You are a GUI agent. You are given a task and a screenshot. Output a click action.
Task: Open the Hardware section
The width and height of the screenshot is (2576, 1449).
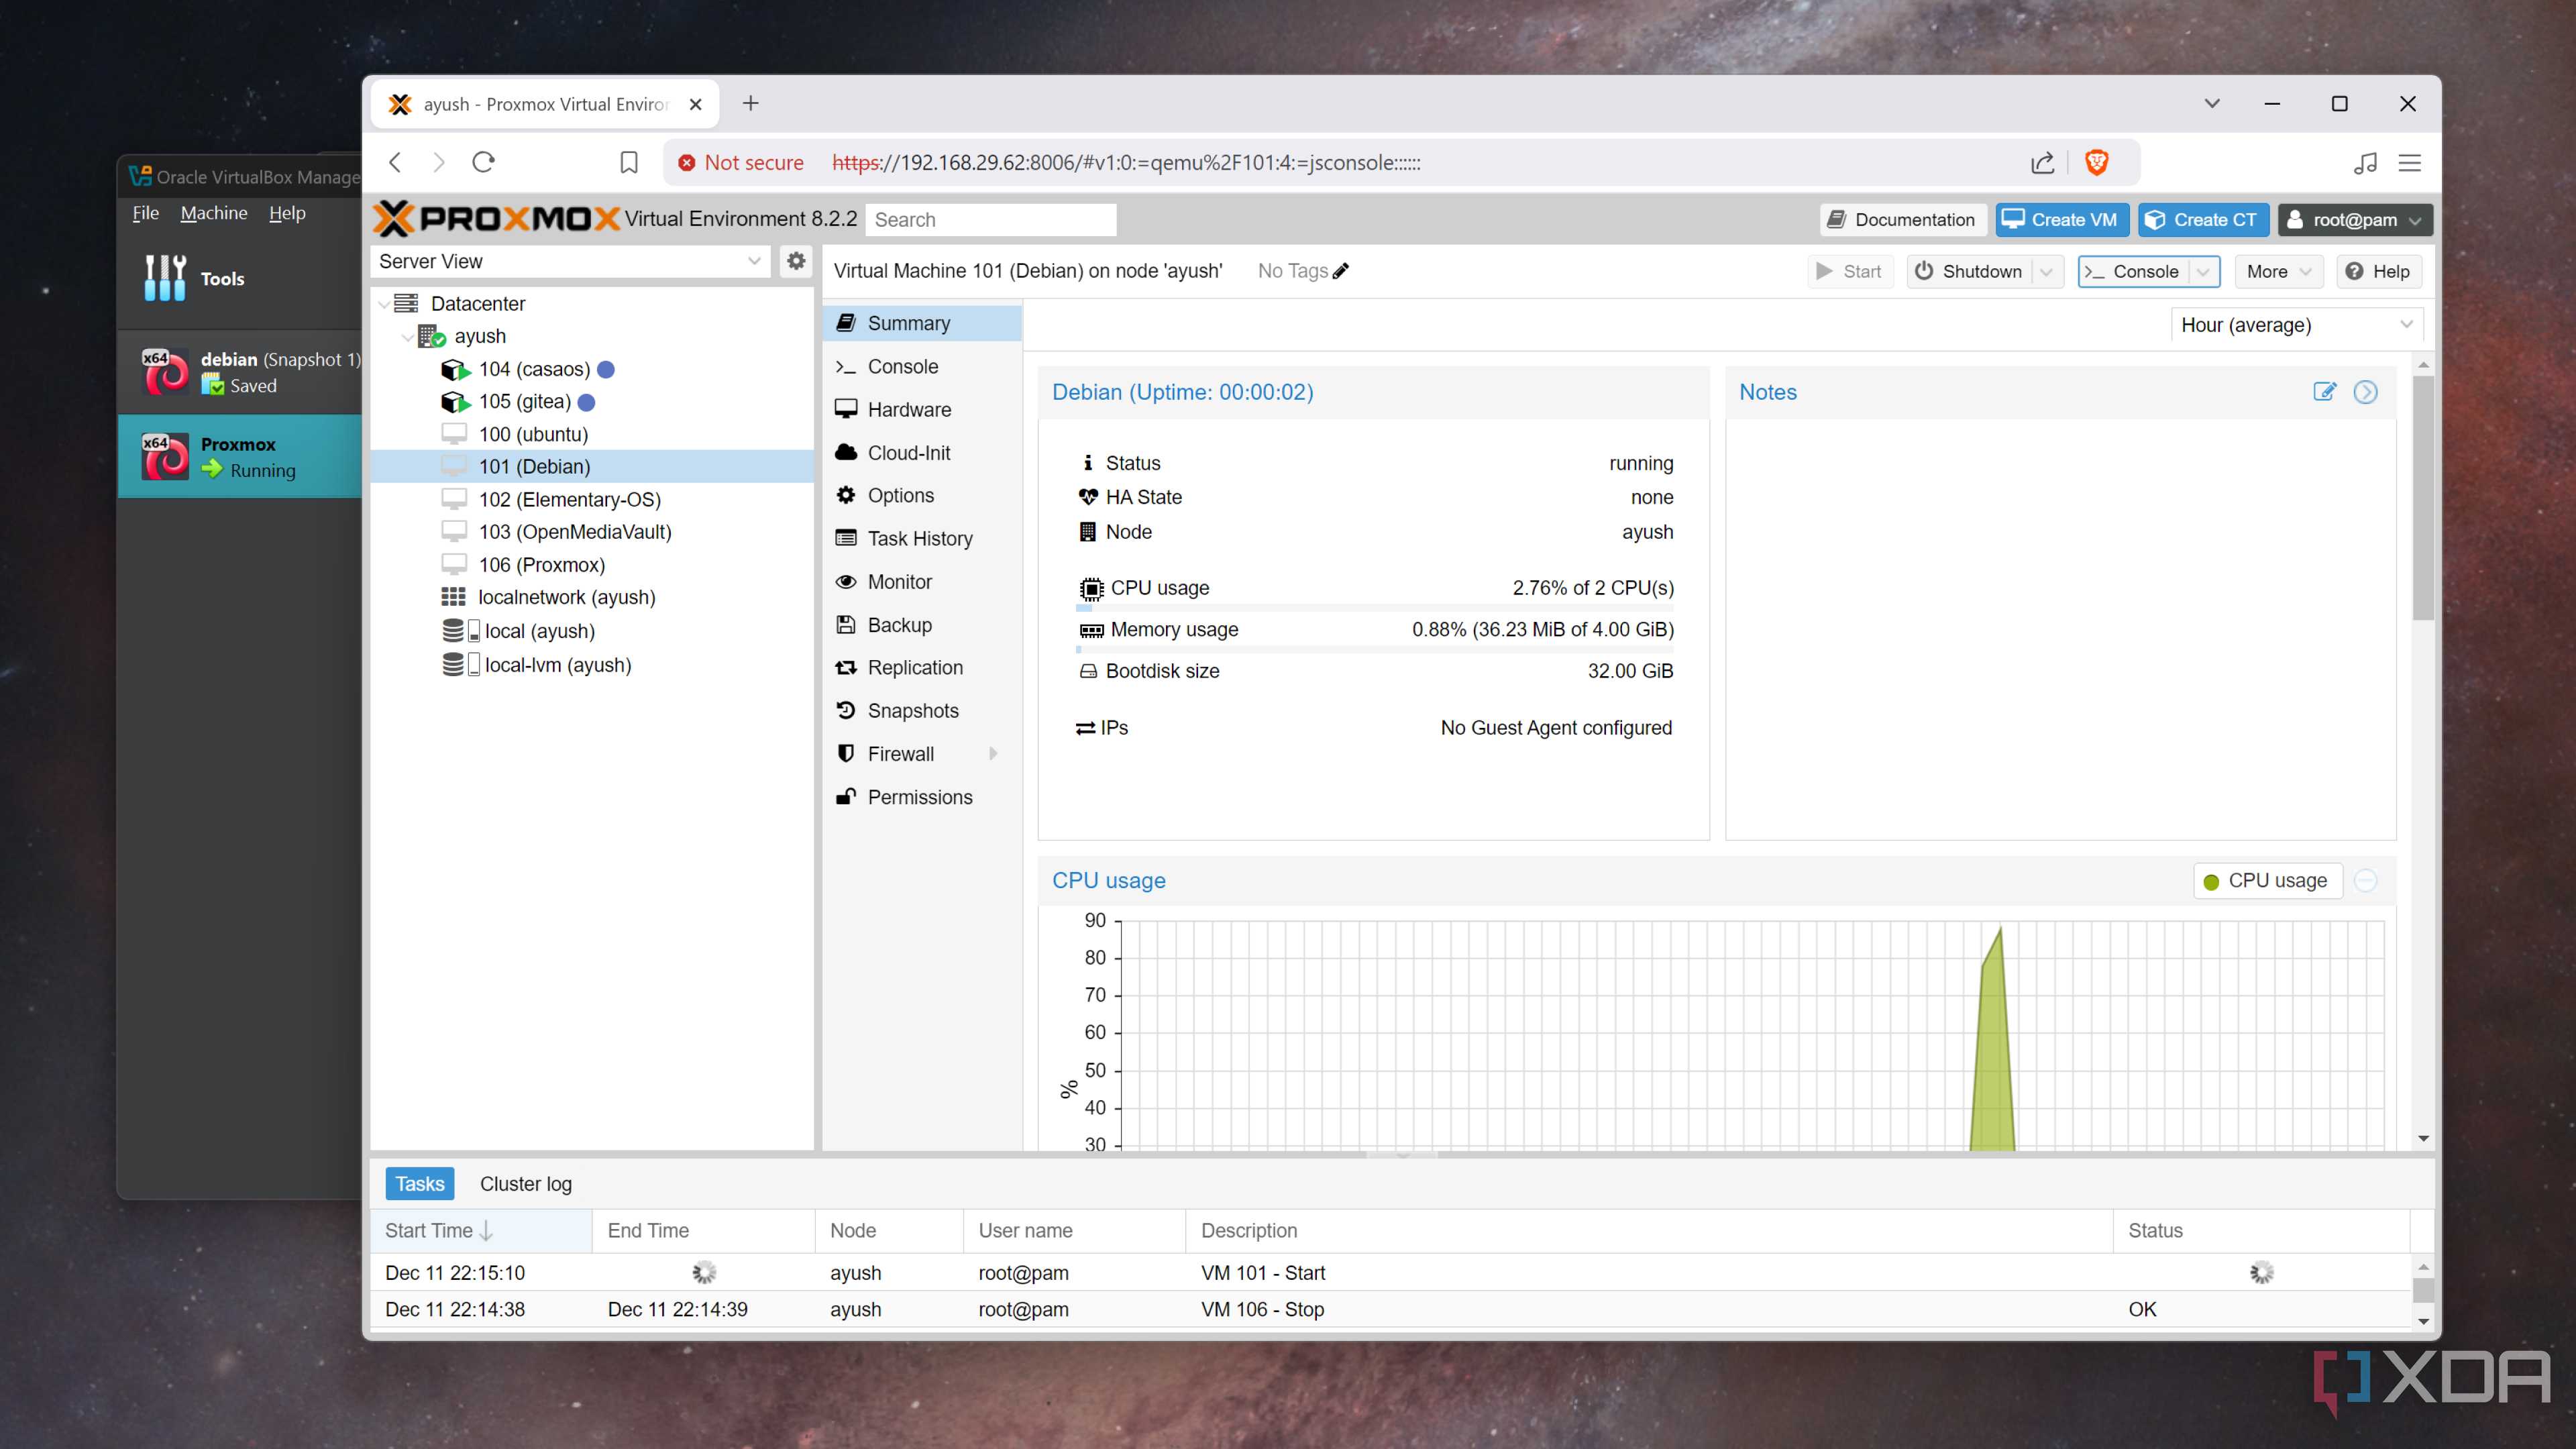click(x=922, y=409)
